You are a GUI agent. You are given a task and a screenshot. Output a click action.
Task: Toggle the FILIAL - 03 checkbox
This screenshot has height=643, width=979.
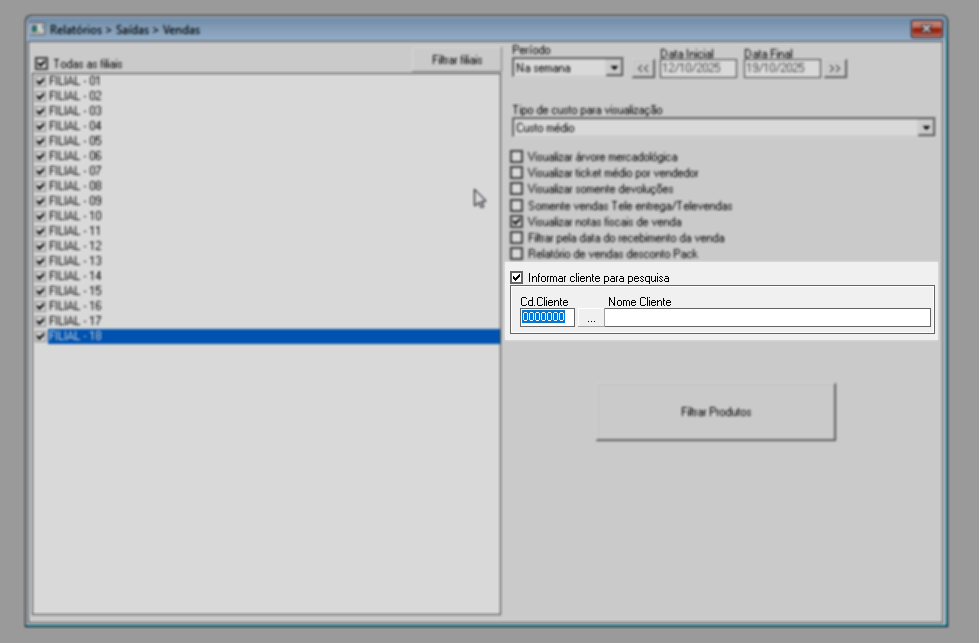(41, 111)
